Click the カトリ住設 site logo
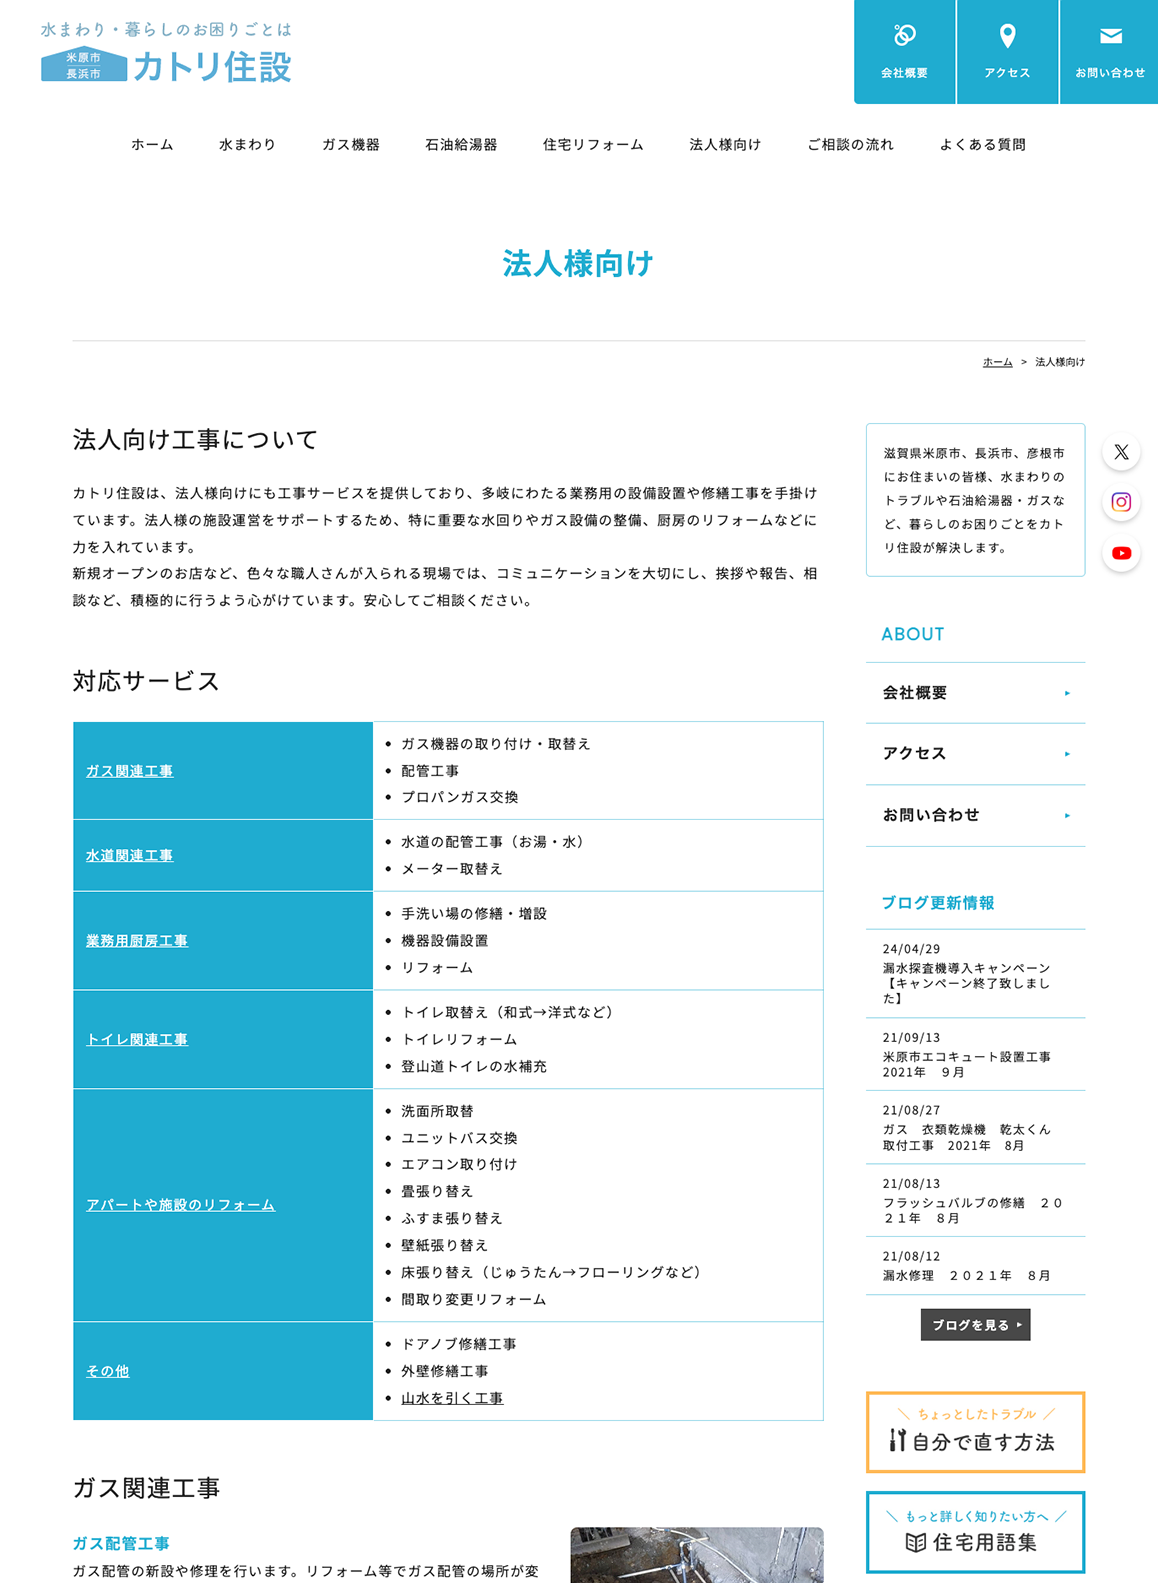This screenshot has height=1583, width=1158. (x=166, y=54)
